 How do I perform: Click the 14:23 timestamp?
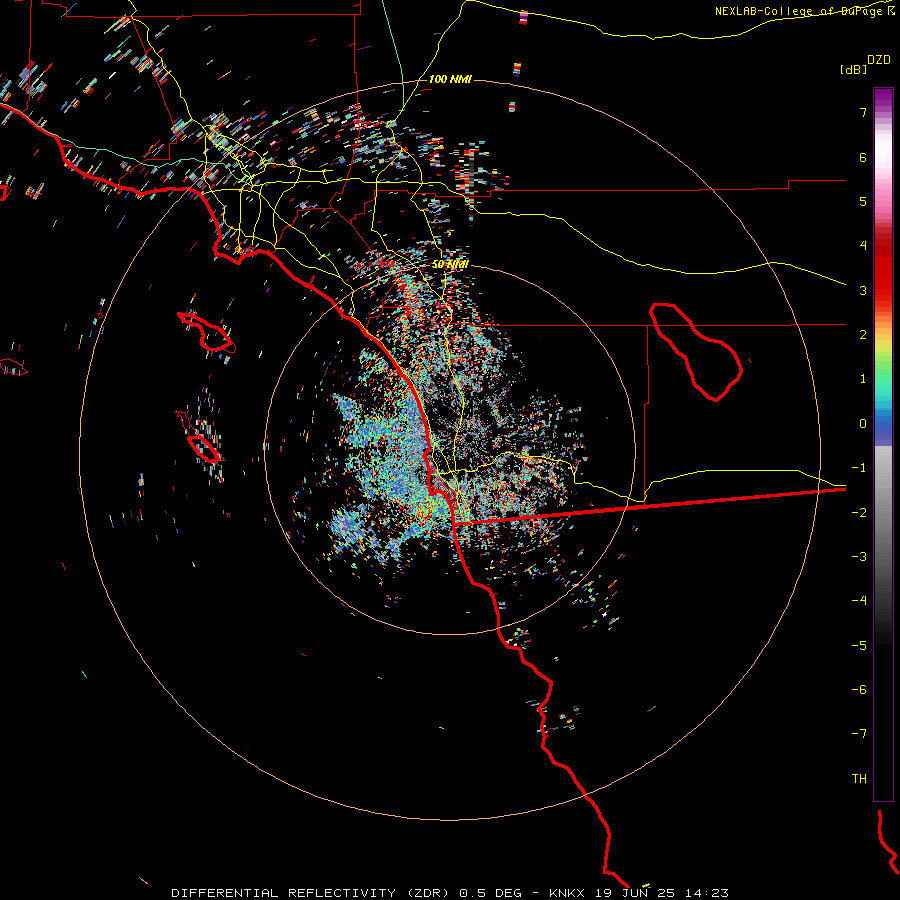pyautogui.click(x=706, y=893)
